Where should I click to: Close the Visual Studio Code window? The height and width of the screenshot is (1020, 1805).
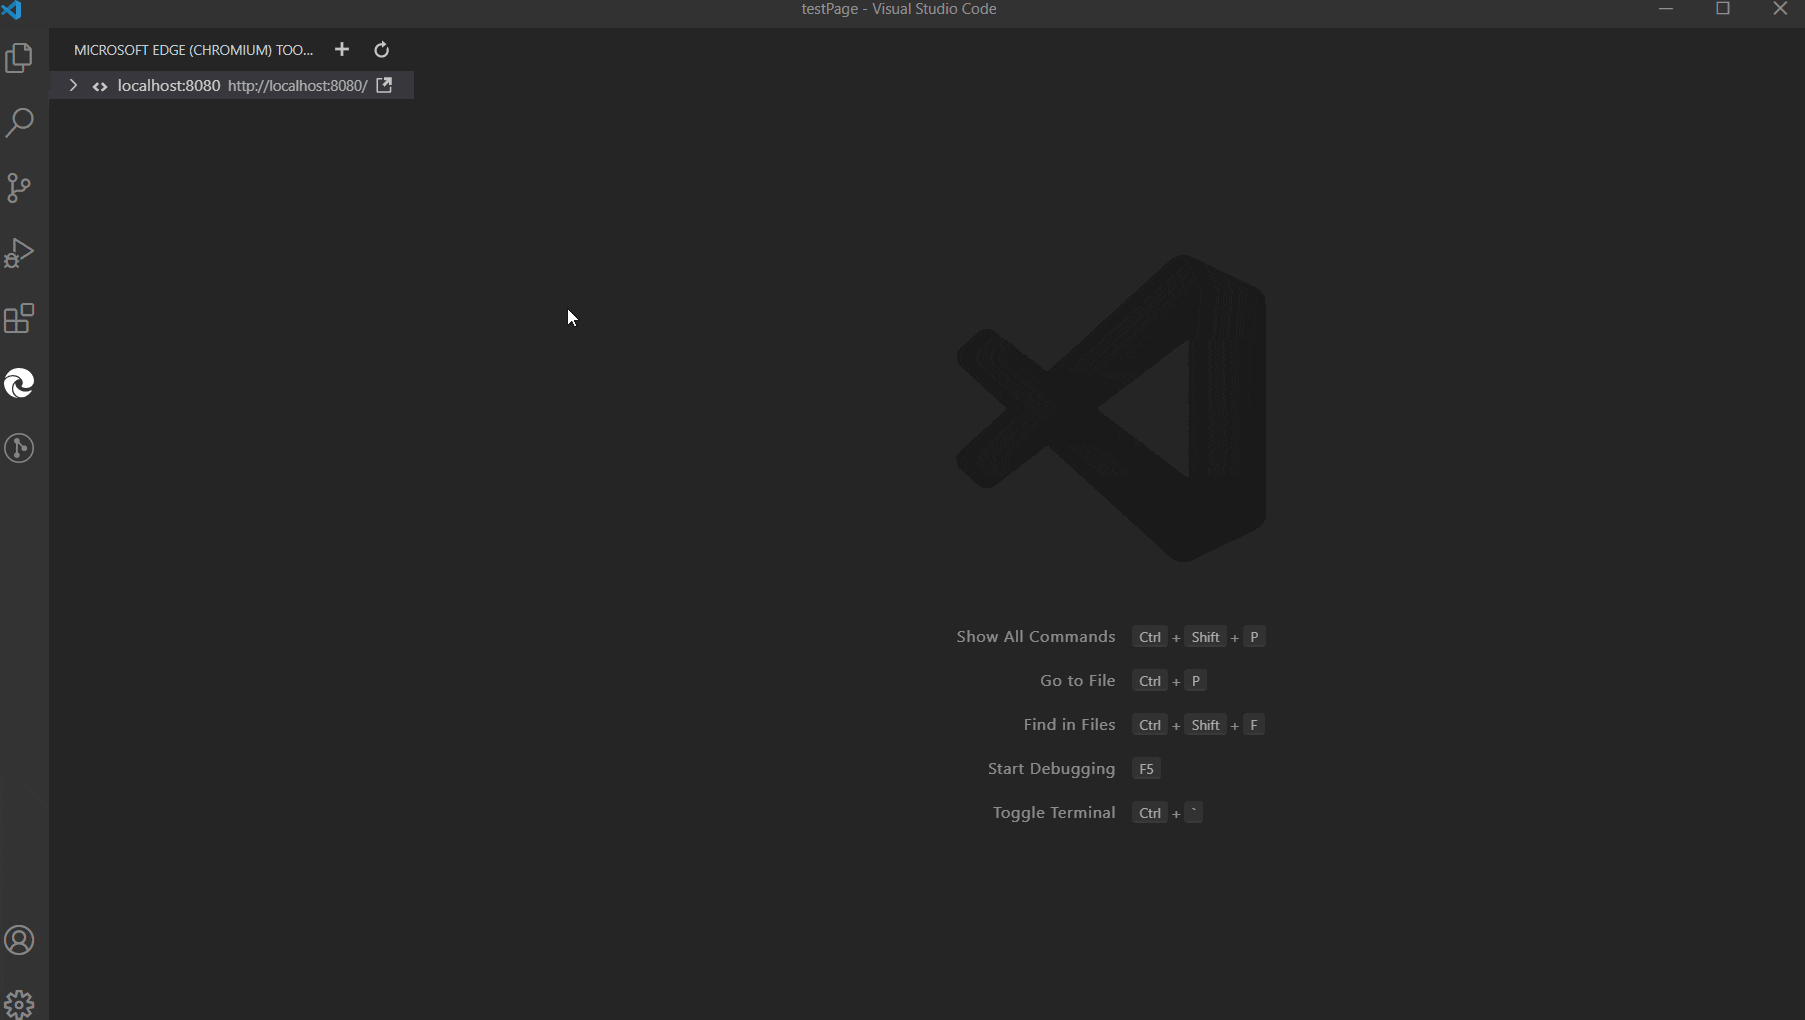point(1780,9)
